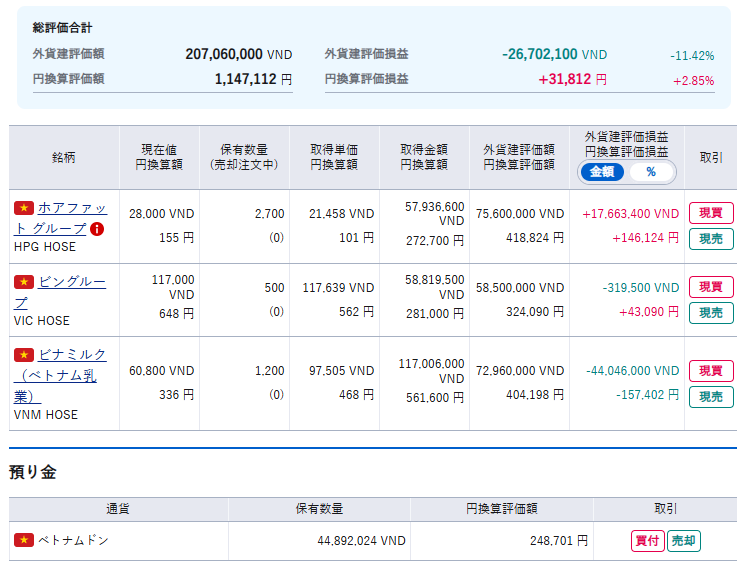Screen dimensions: 737x565
Task: Select the -26,702,100 VND loss figure
Action: pyautogui.click(x=555, y=55)
